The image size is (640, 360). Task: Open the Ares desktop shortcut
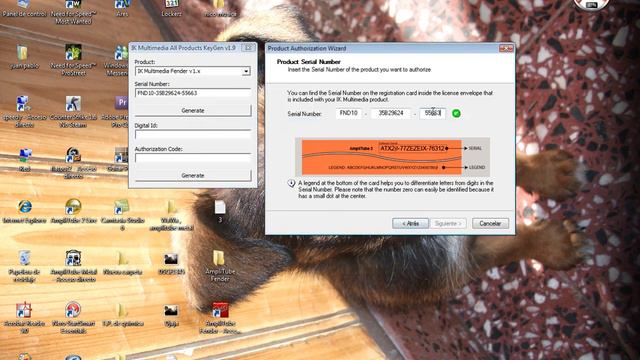point(122,4)
